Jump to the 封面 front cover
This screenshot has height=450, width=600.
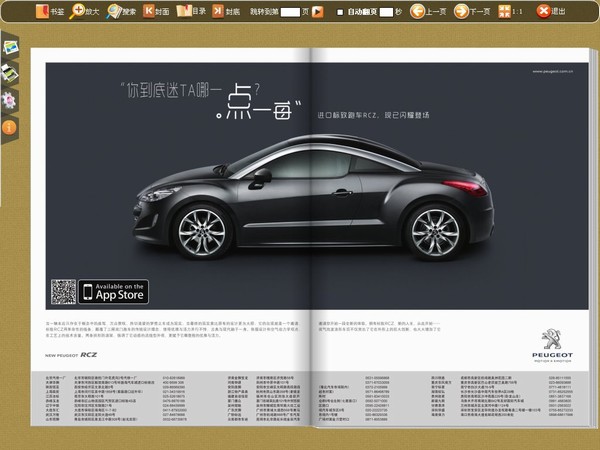tap(156, 11)
